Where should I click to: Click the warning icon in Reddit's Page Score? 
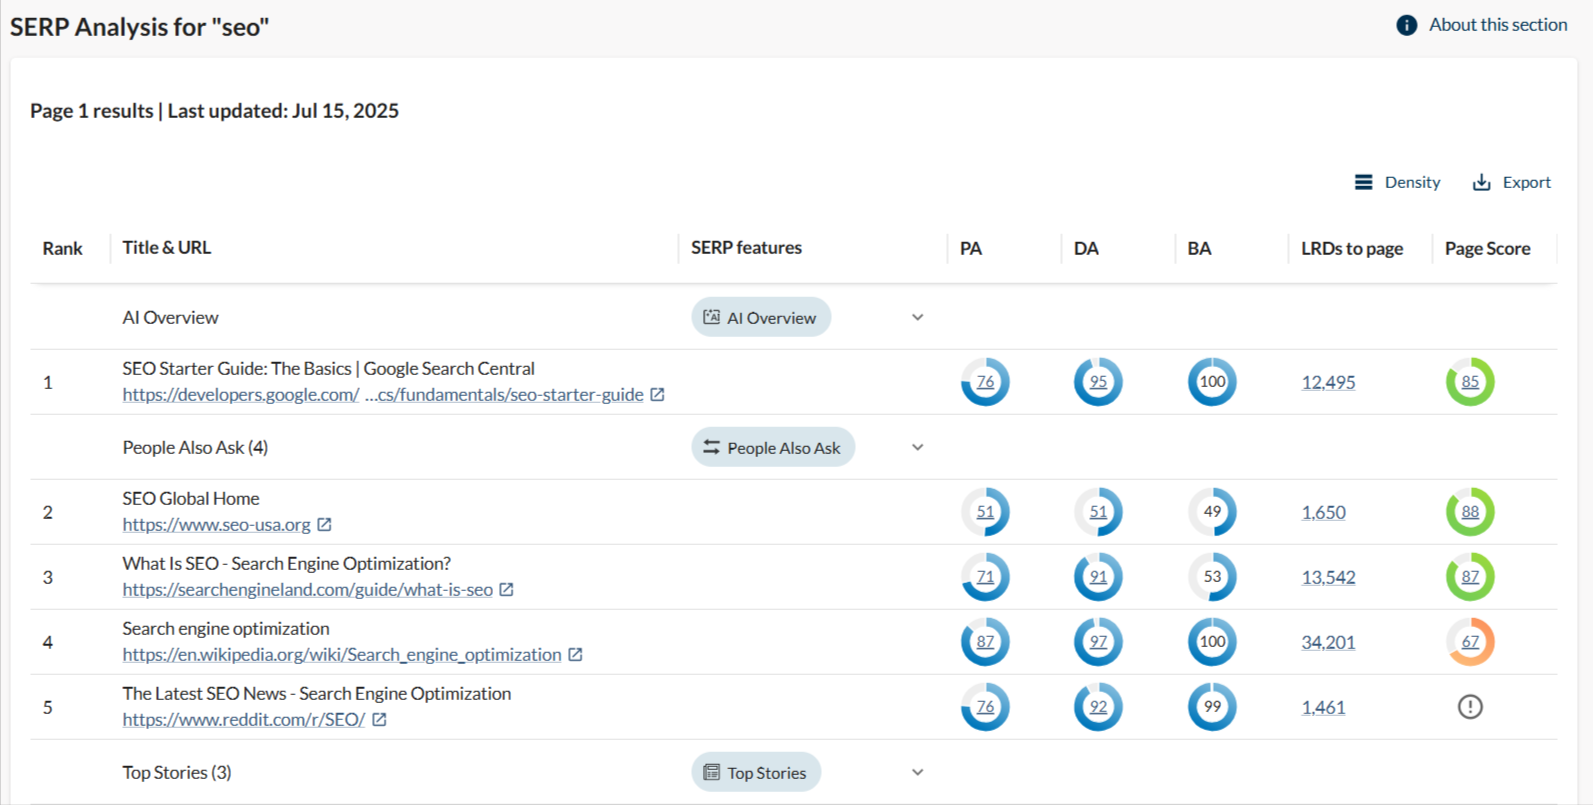(x=1470, y=707)
